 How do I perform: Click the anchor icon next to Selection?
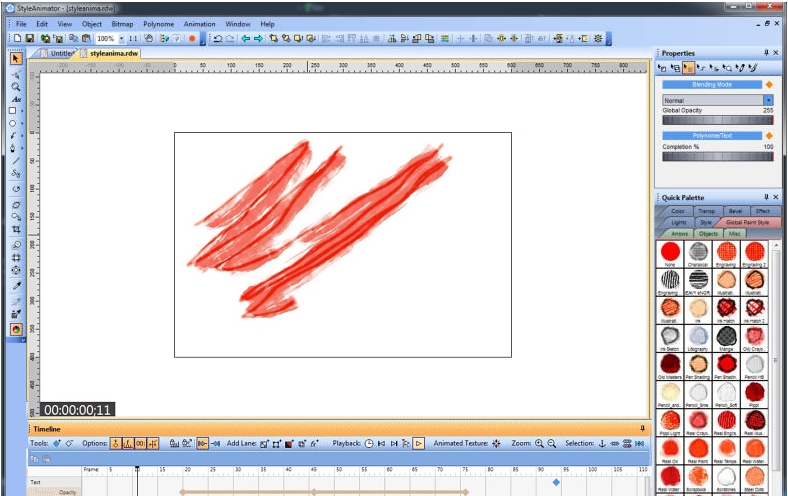[x=602, y=443]
